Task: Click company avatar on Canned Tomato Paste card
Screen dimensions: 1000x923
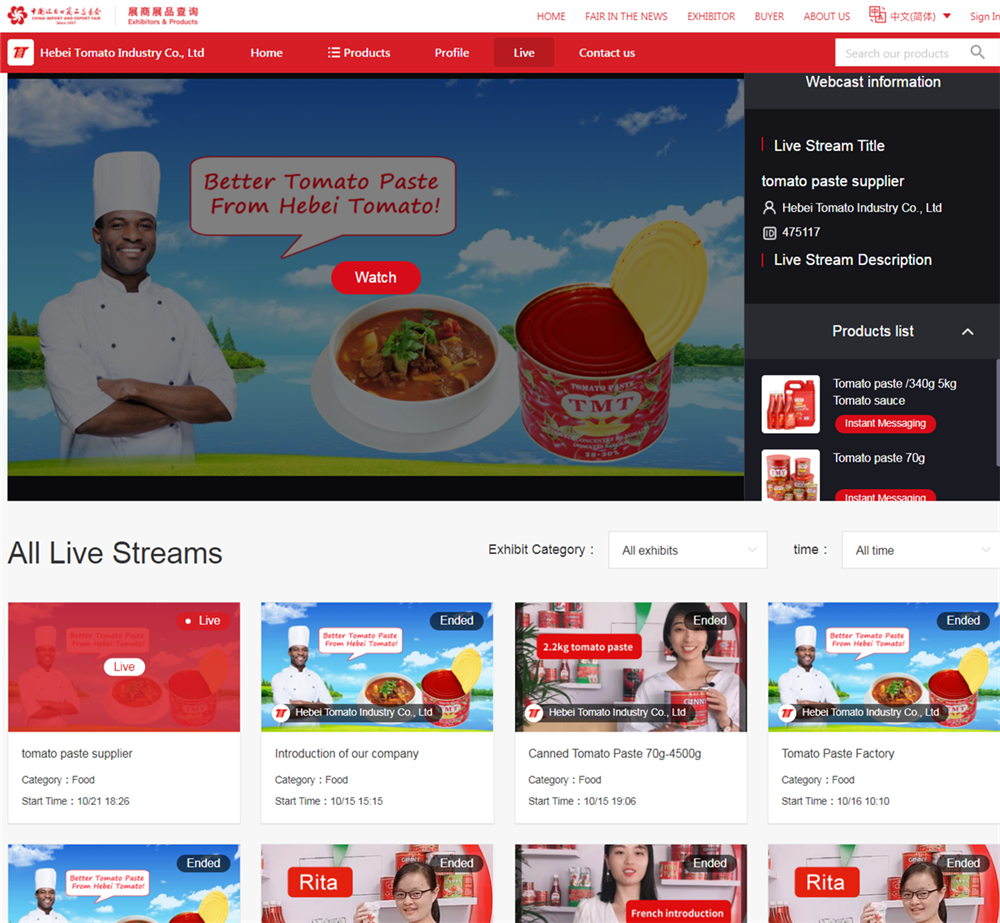Action: pyautogui.click(x=534, y=713)
